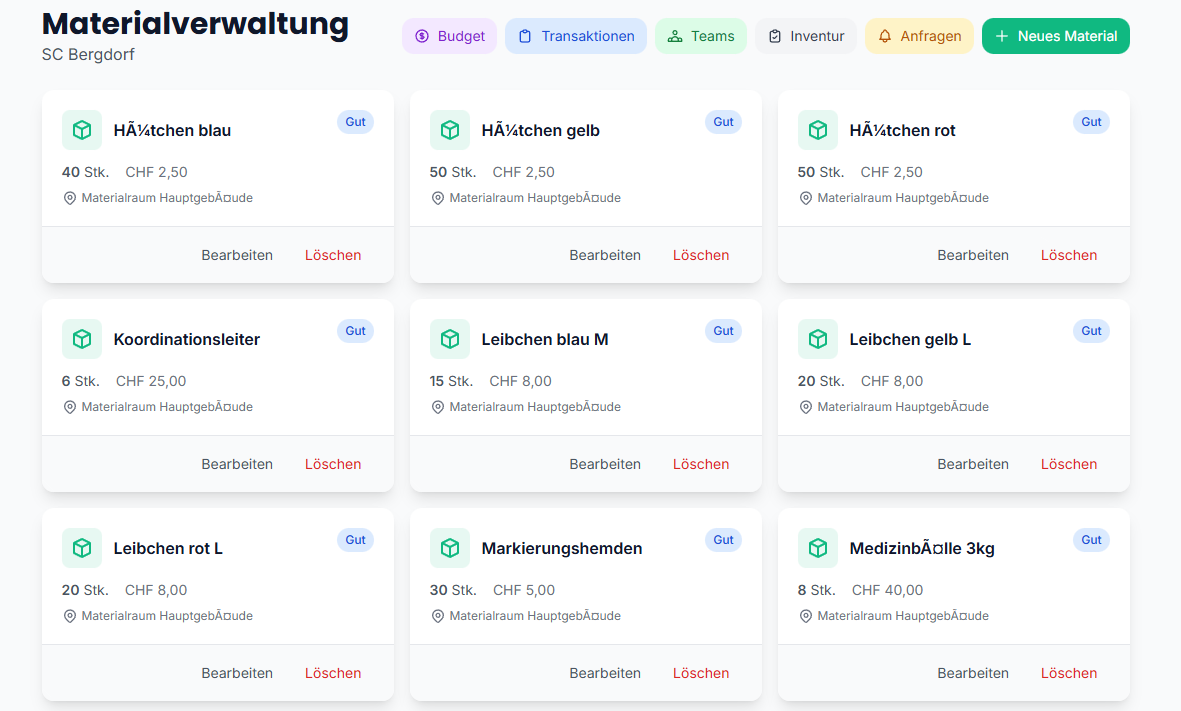Navigate to the Teams section
The height and width of the screenshot is (711, 1181).
pos(700,35)
